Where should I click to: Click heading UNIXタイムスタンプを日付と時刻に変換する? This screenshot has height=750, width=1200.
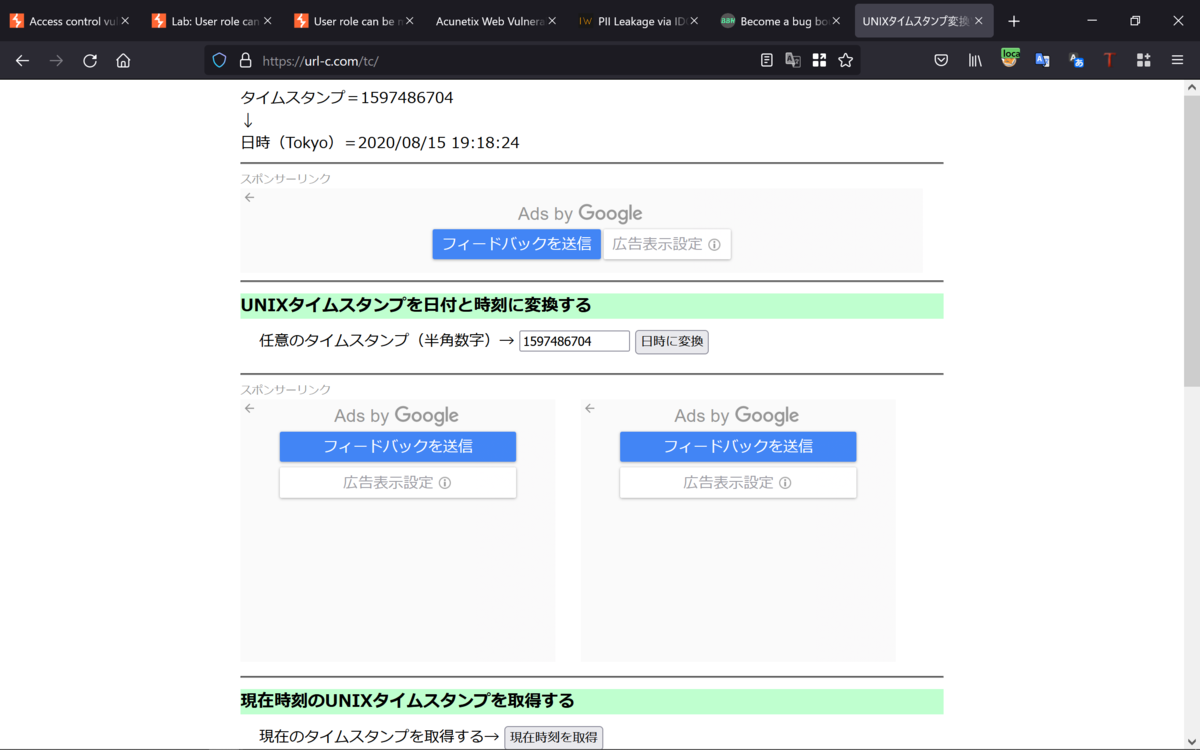click(416, 305)
